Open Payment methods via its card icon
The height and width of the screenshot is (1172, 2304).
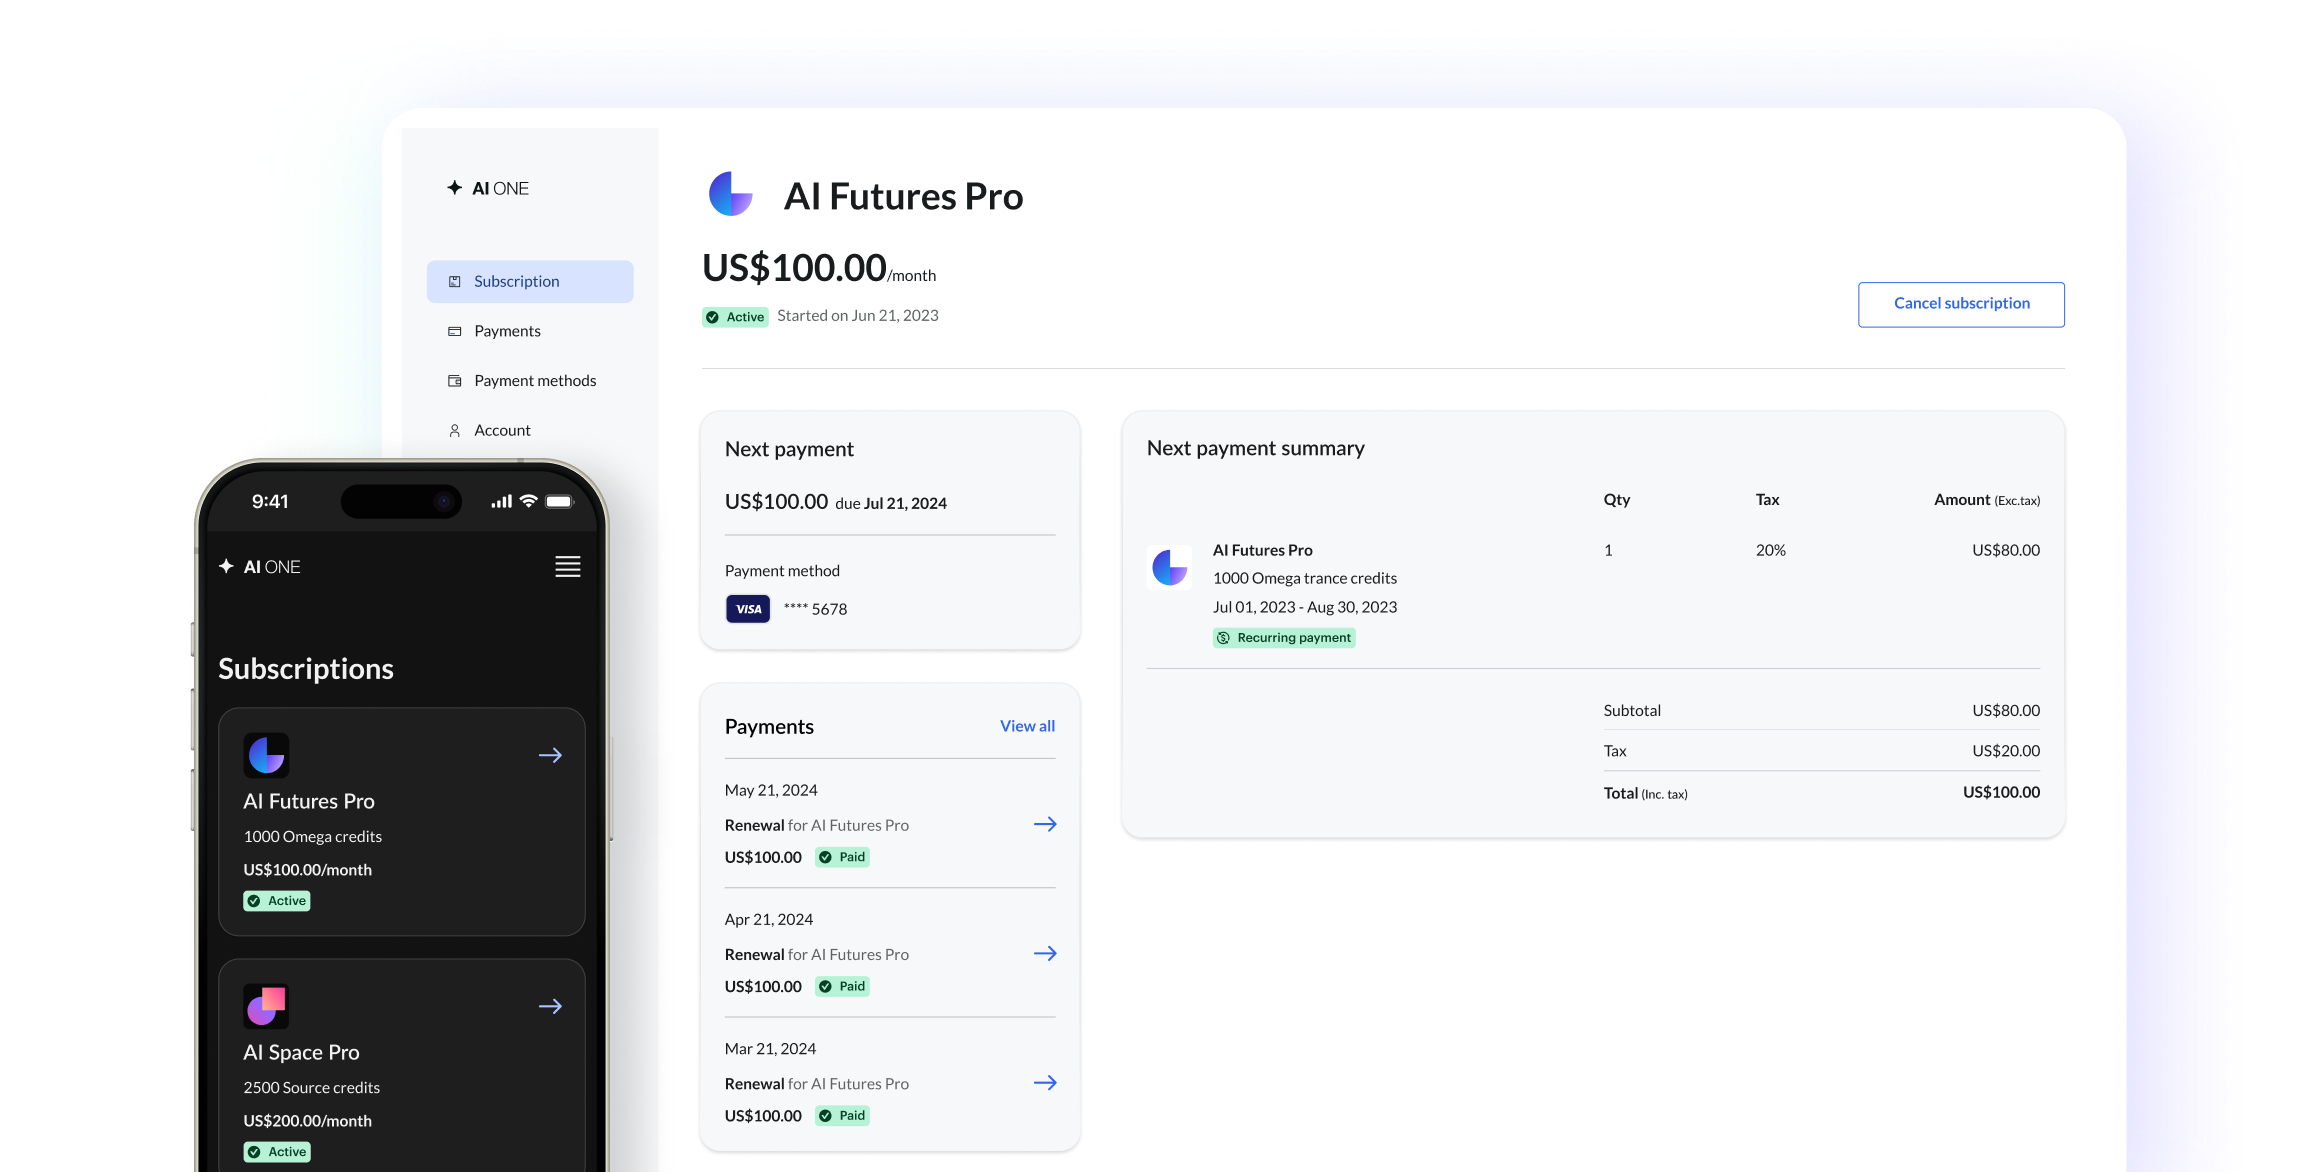click(x=456, y=381)
